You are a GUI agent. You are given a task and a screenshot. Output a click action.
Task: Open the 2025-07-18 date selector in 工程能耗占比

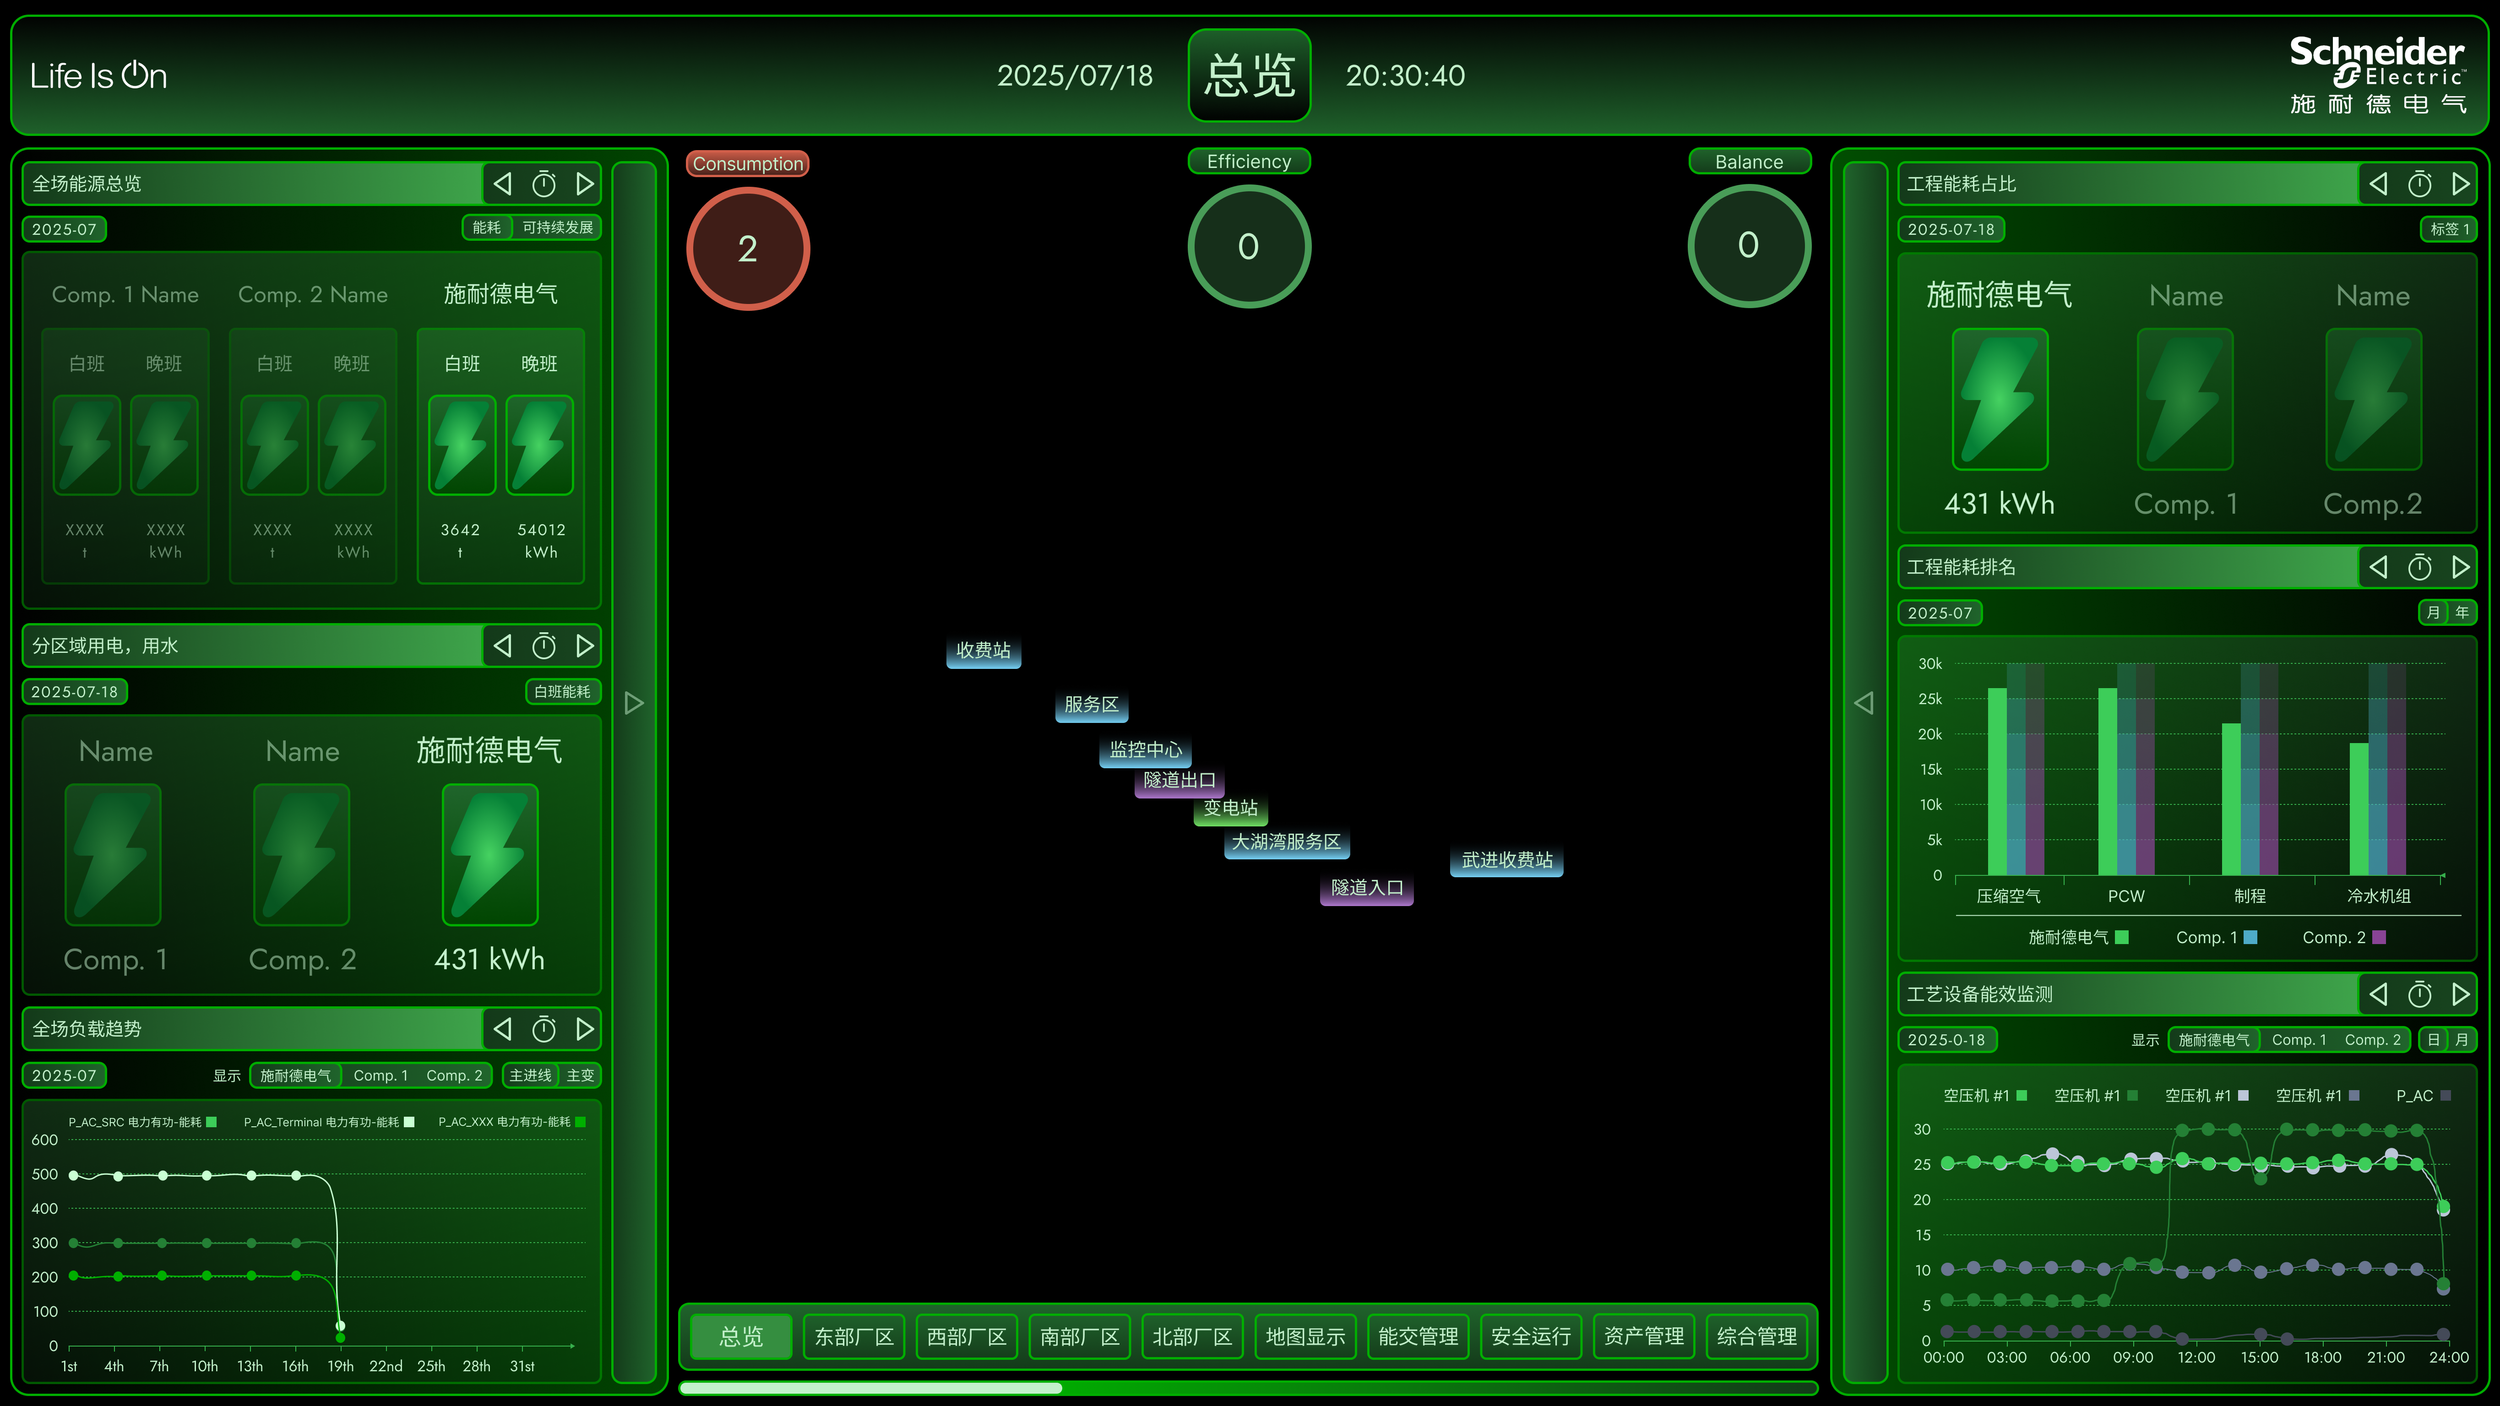click(1950, 229)
